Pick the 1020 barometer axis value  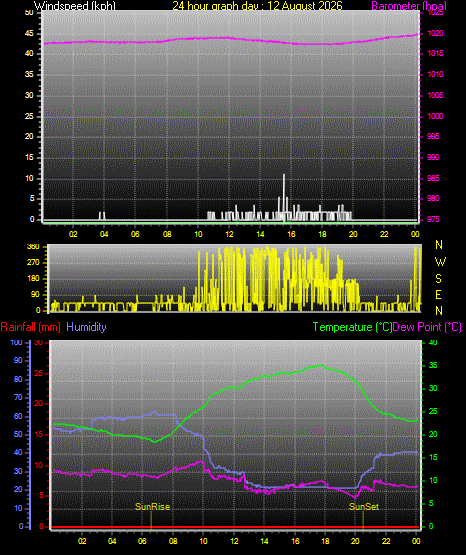click(x=436, y=33)
